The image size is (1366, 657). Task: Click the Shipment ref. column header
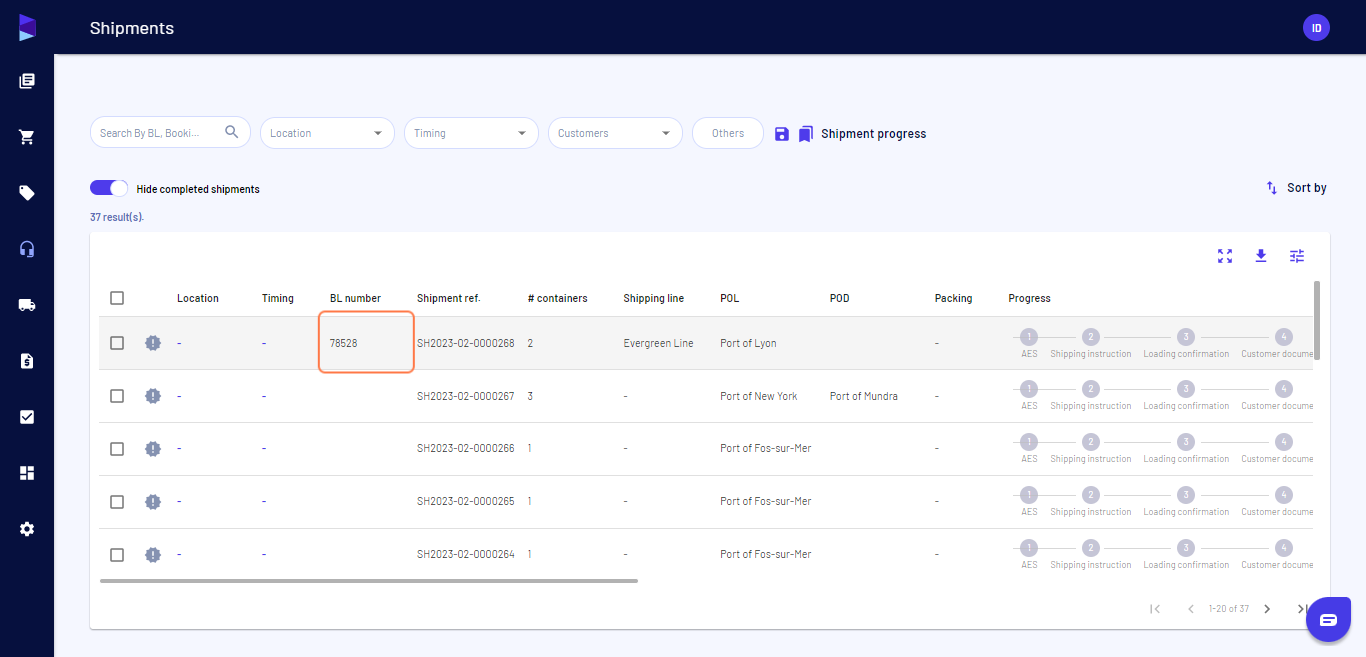[x=448, y=298]
